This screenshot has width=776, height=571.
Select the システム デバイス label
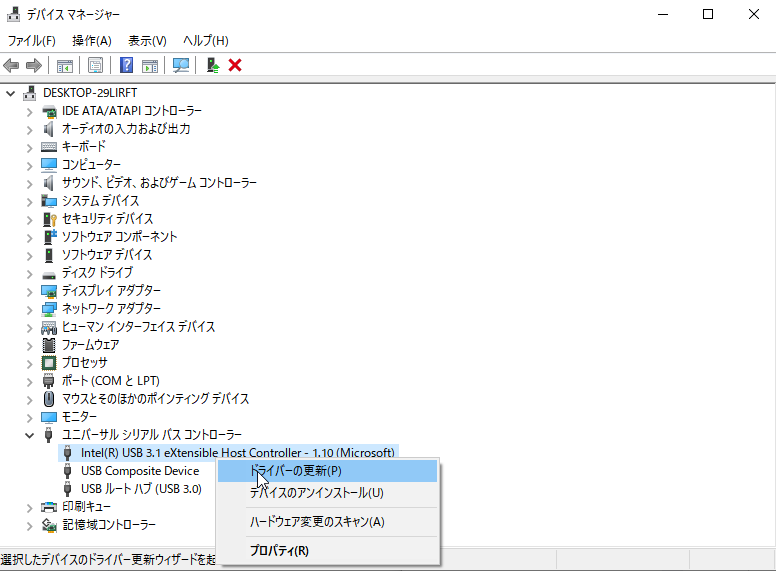point(100,201)
